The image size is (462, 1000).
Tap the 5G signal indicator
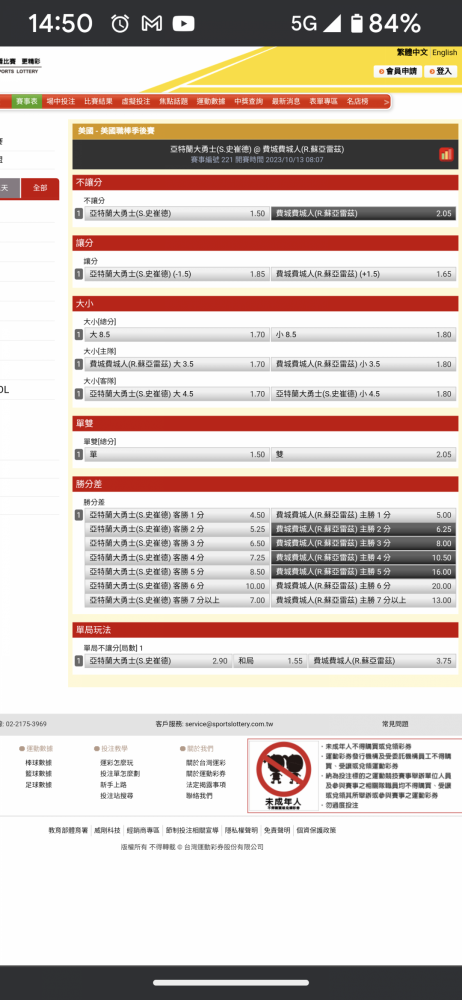click(316, 24)
